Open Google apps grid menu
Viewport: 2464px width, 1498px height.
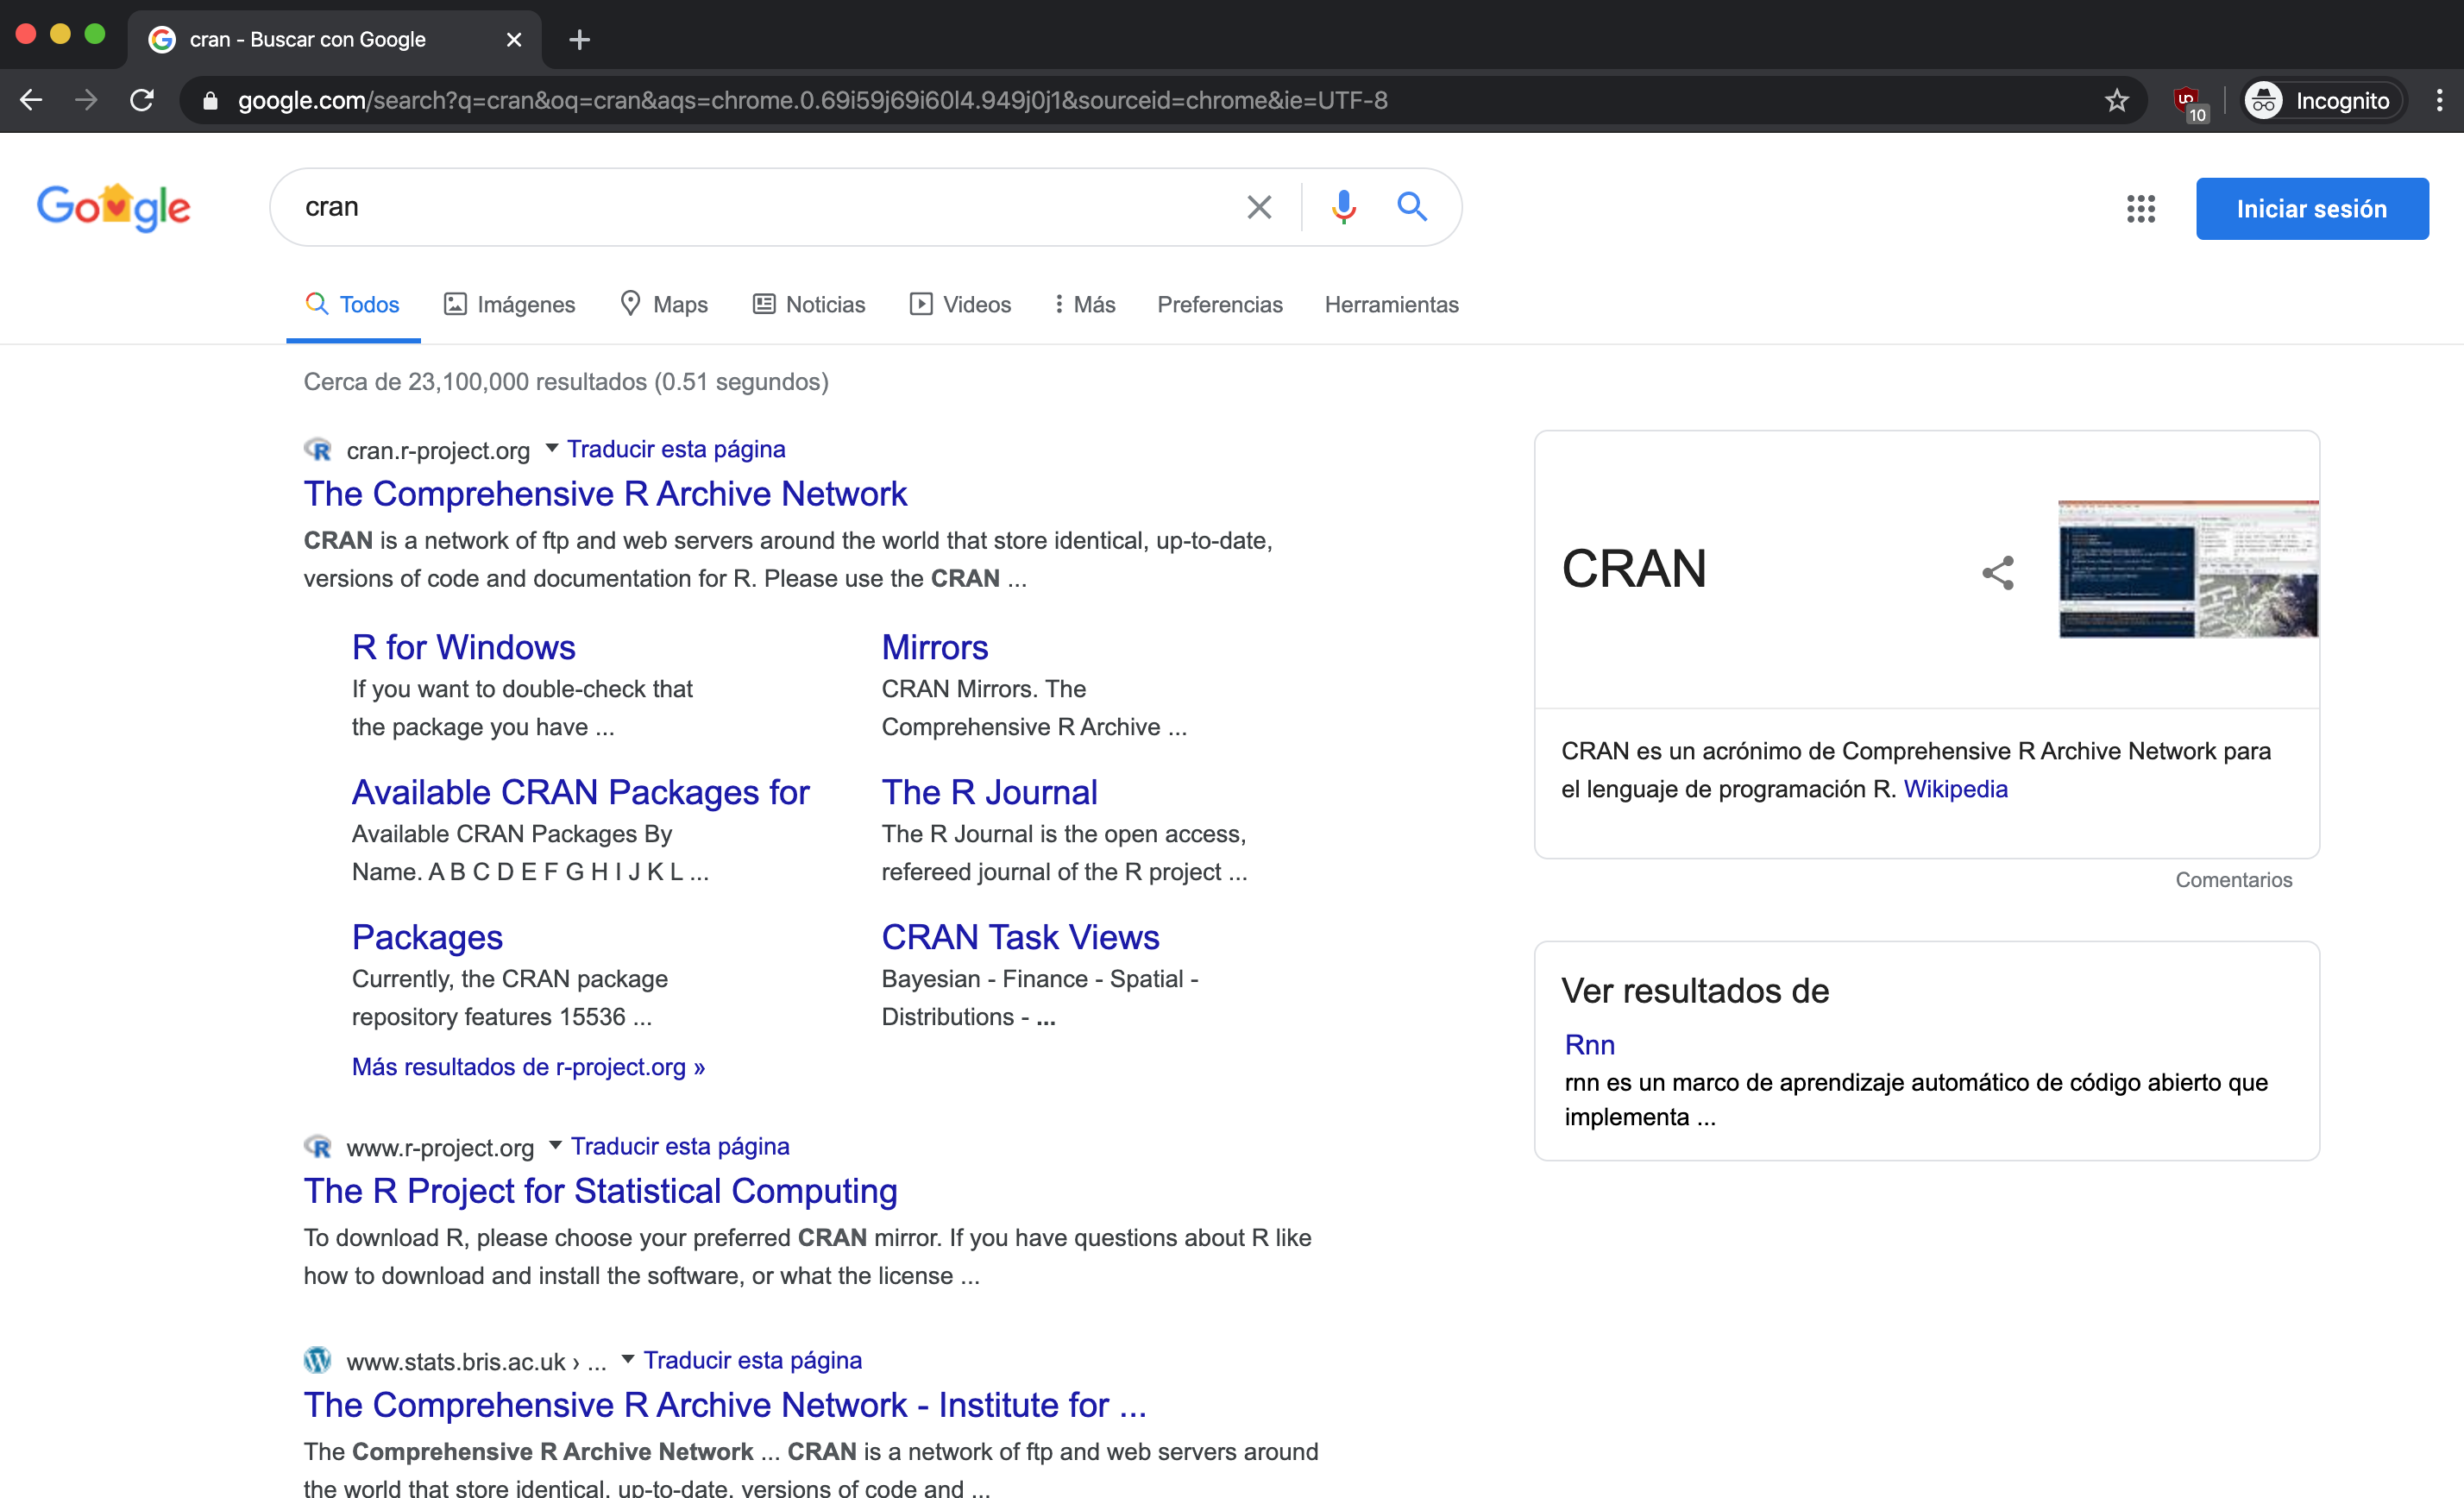[2141, 208]
